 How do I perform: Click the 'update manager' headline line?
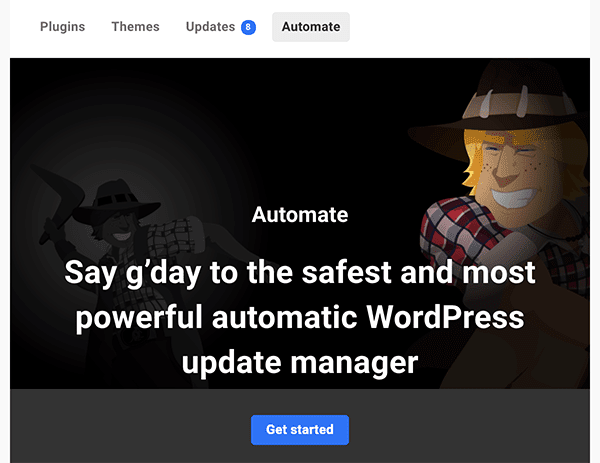tap(300, 363)
